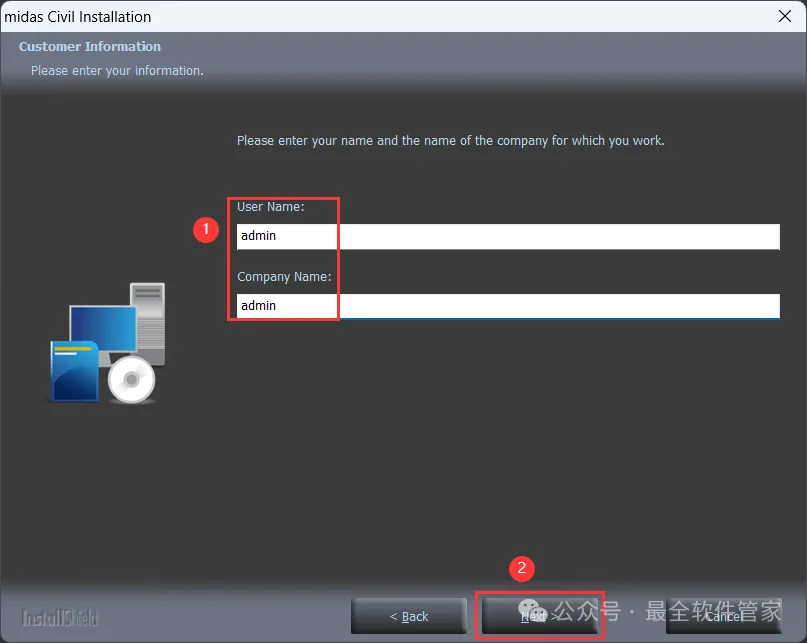Viewport: 807px width, 643px height.
Task: Click the 'Please enter your information.' text
Action: pyautogui.click(x=117, y=71)
